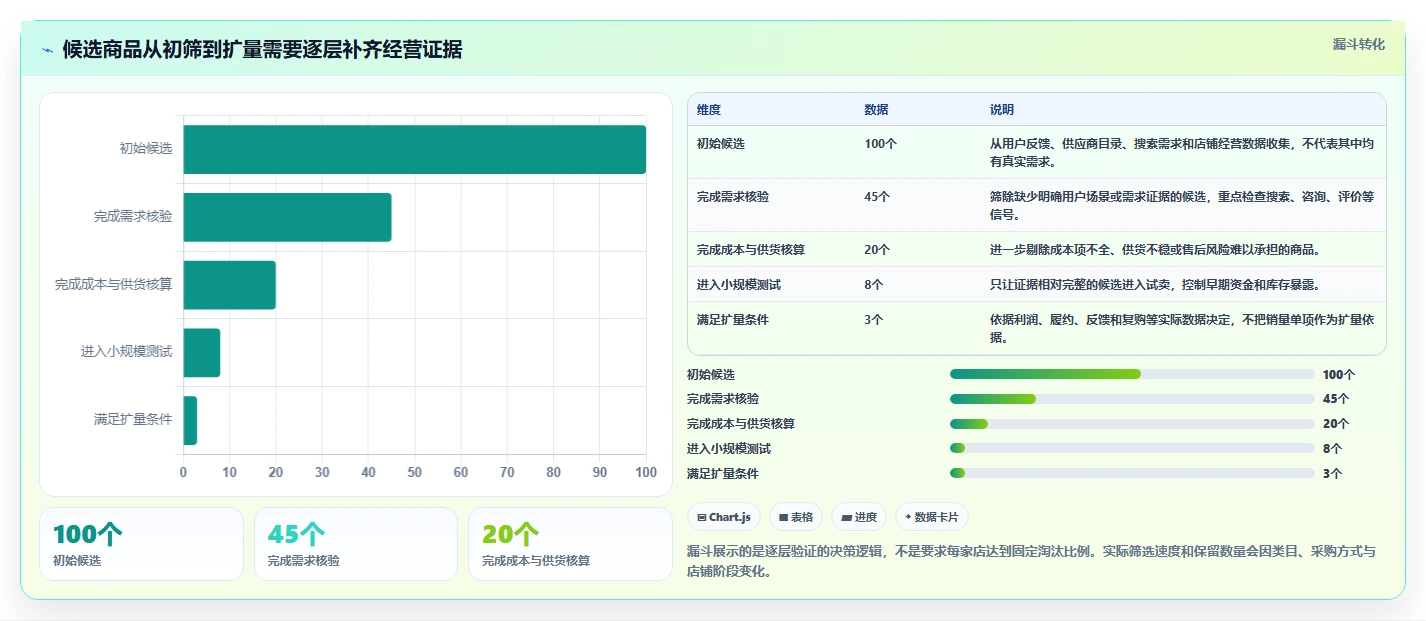Image resolution: width=1426 pixels, height=621 pixels.
Task: Click the 100个 cell in the table
Action: 881,144
